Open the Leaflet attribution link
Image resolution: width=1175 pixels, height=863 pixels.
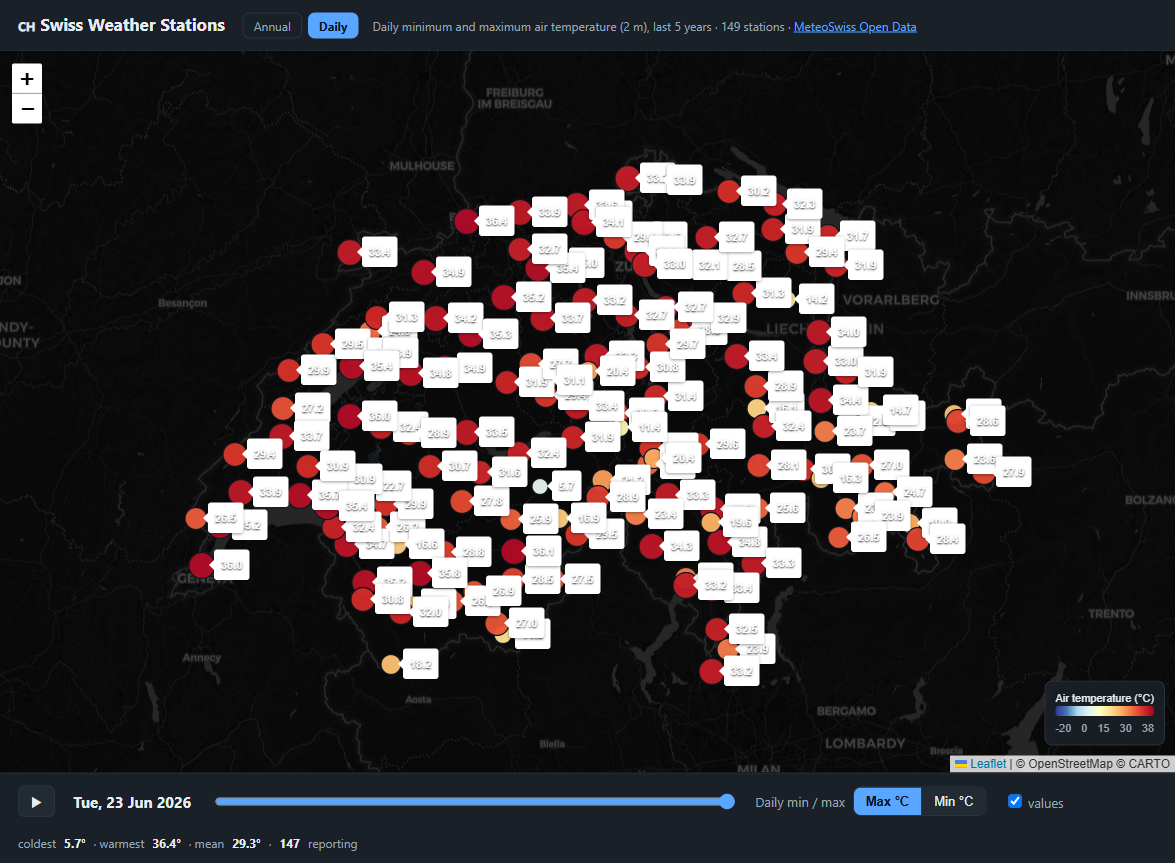(x=988, y=763)
